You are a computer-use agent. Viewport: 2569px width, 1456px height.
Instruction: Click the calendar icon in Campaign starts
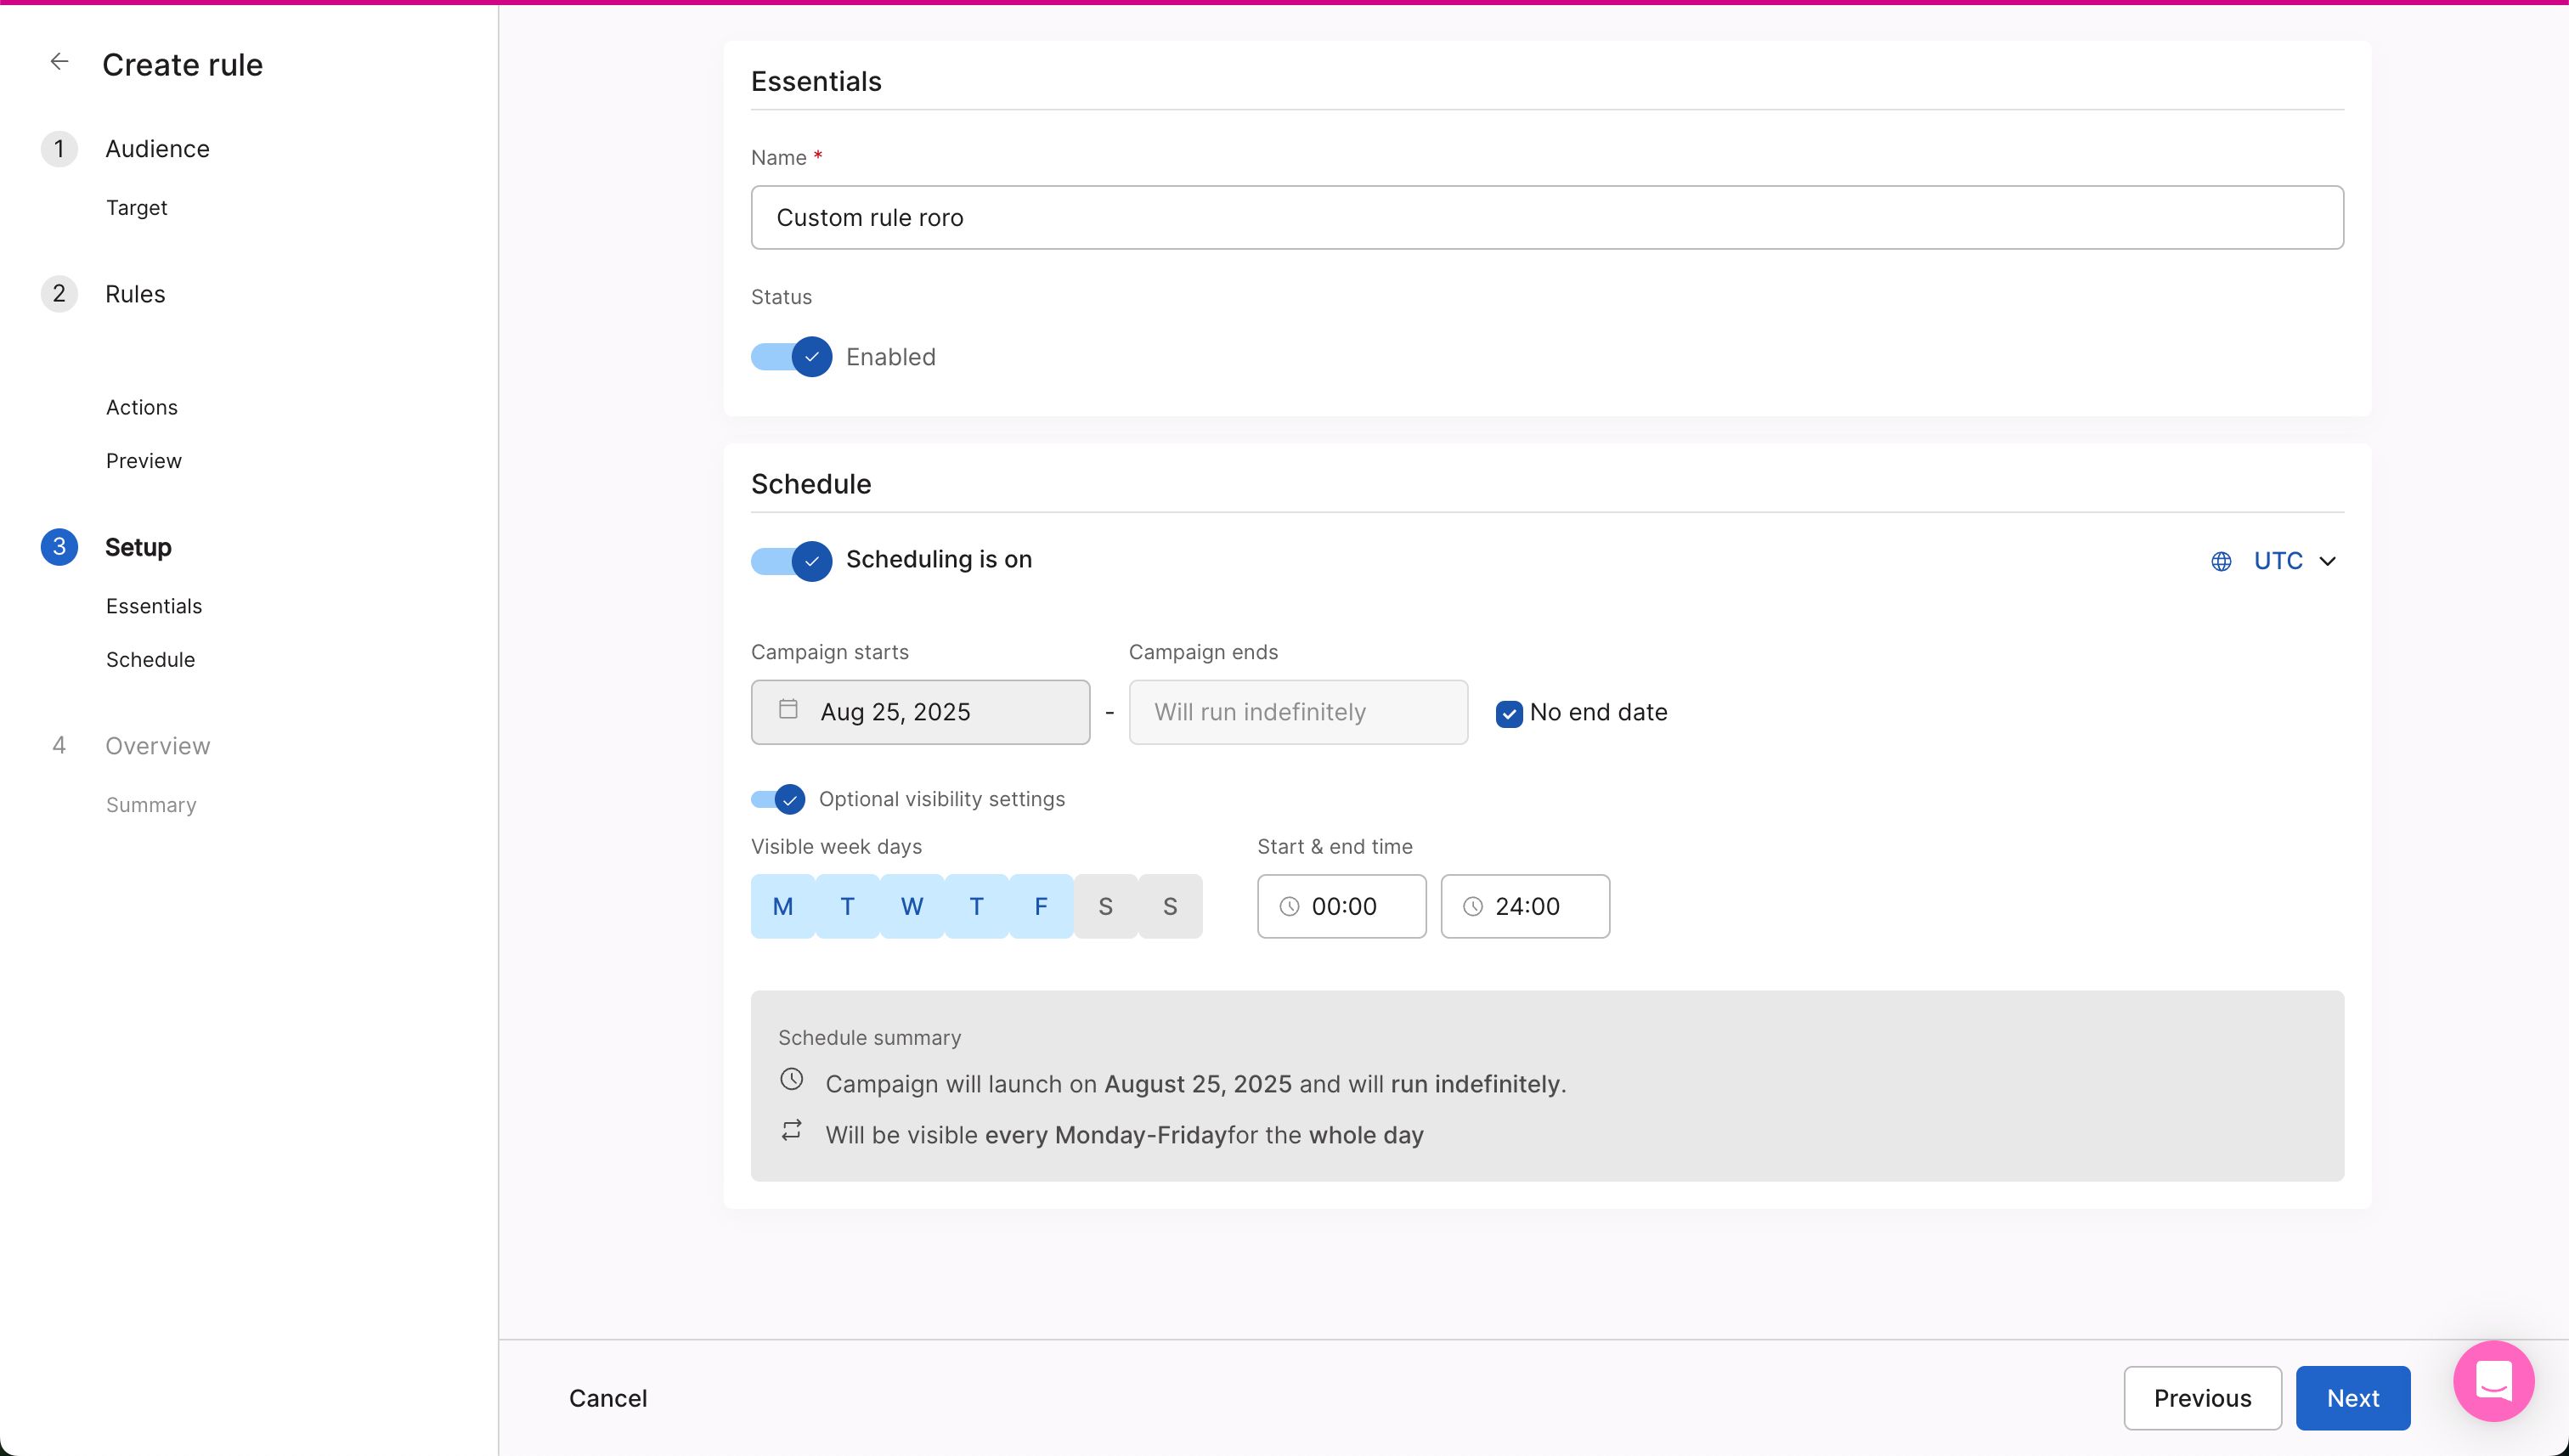788,710
